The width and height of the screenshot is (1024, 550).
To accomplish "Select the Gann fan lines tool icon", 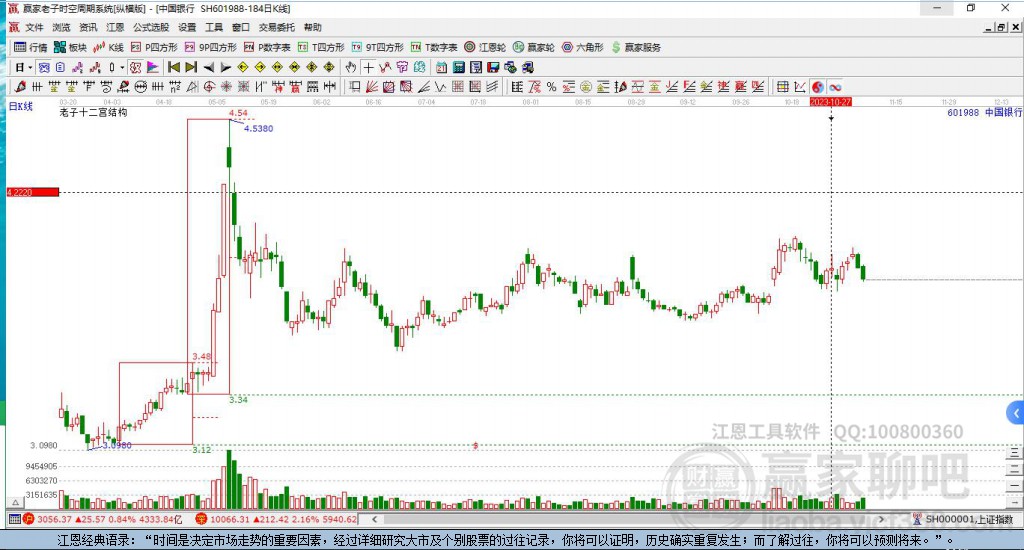I will click(372, 87).
